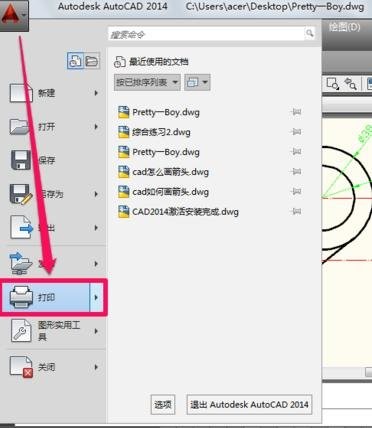Click the 保存 floppy disk icon

[x=21, y=160]
